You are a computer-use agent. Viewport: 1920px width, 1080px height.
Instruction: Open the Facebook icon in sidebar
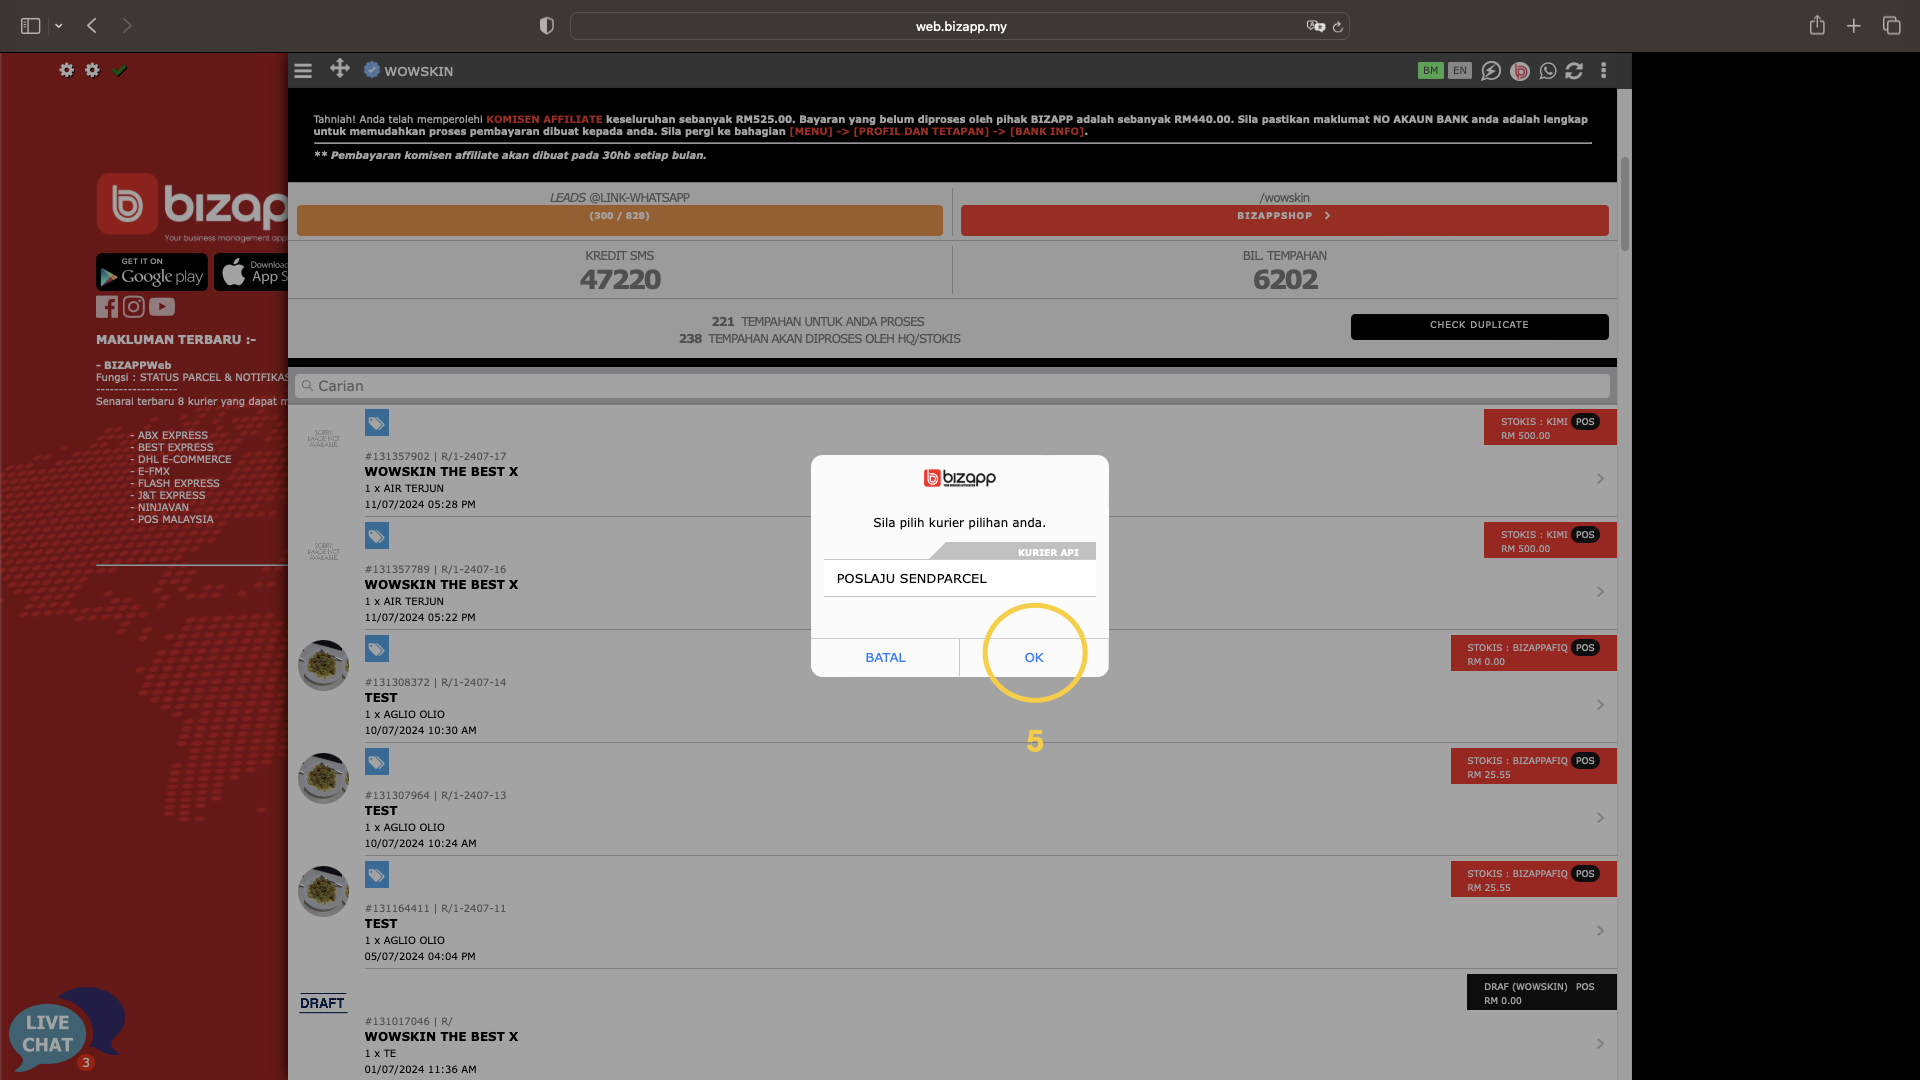coord(107,307)
